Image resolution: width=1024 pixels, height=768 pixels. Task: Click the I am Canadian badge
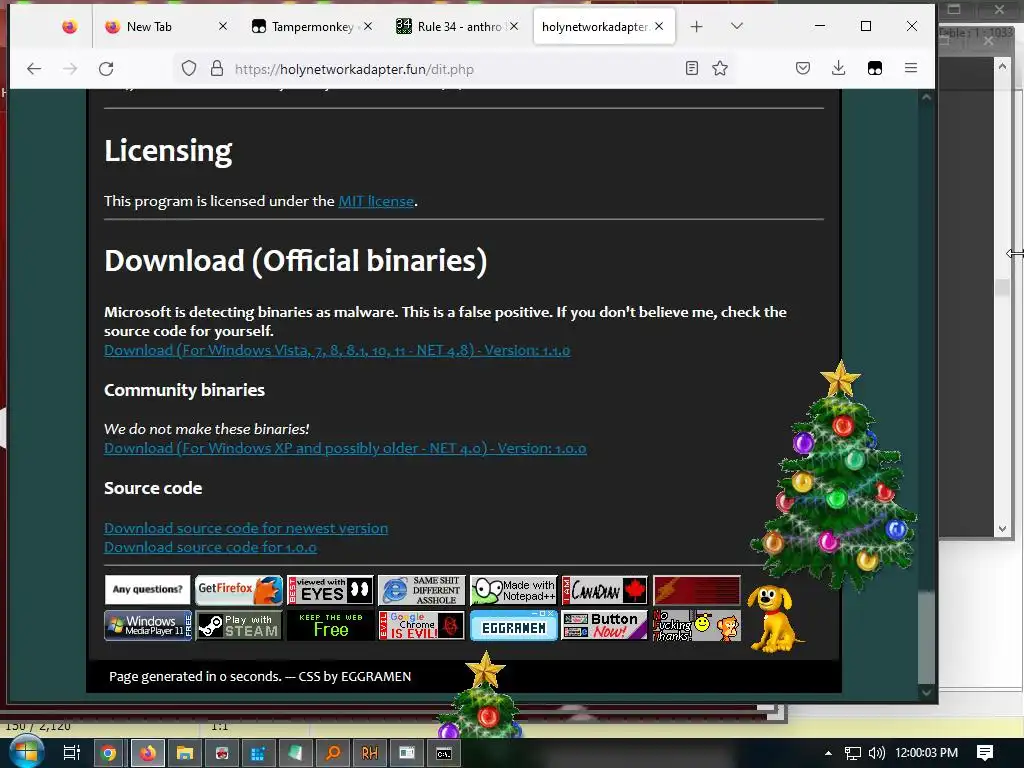[x=605, y=590]
